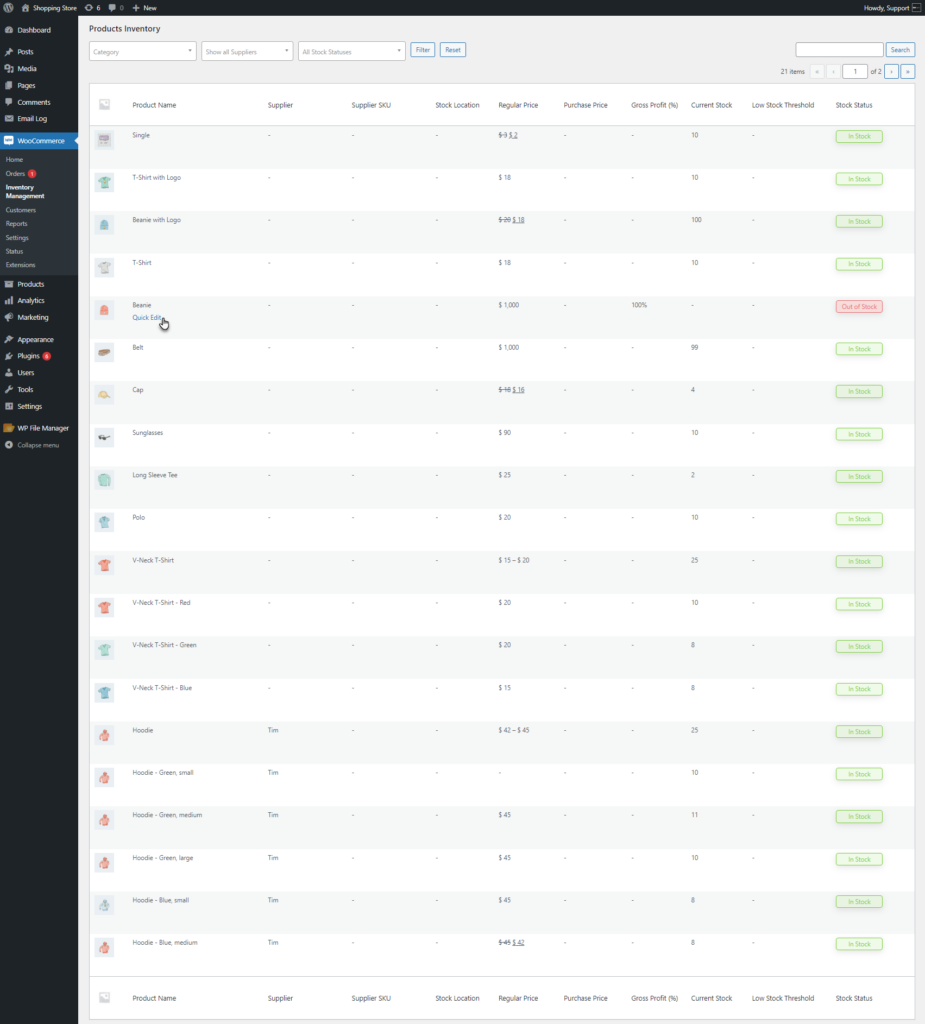925x1024 pixels.
Task: Open WooCommerce Home submenu item
Action: [x=14, y=159]
